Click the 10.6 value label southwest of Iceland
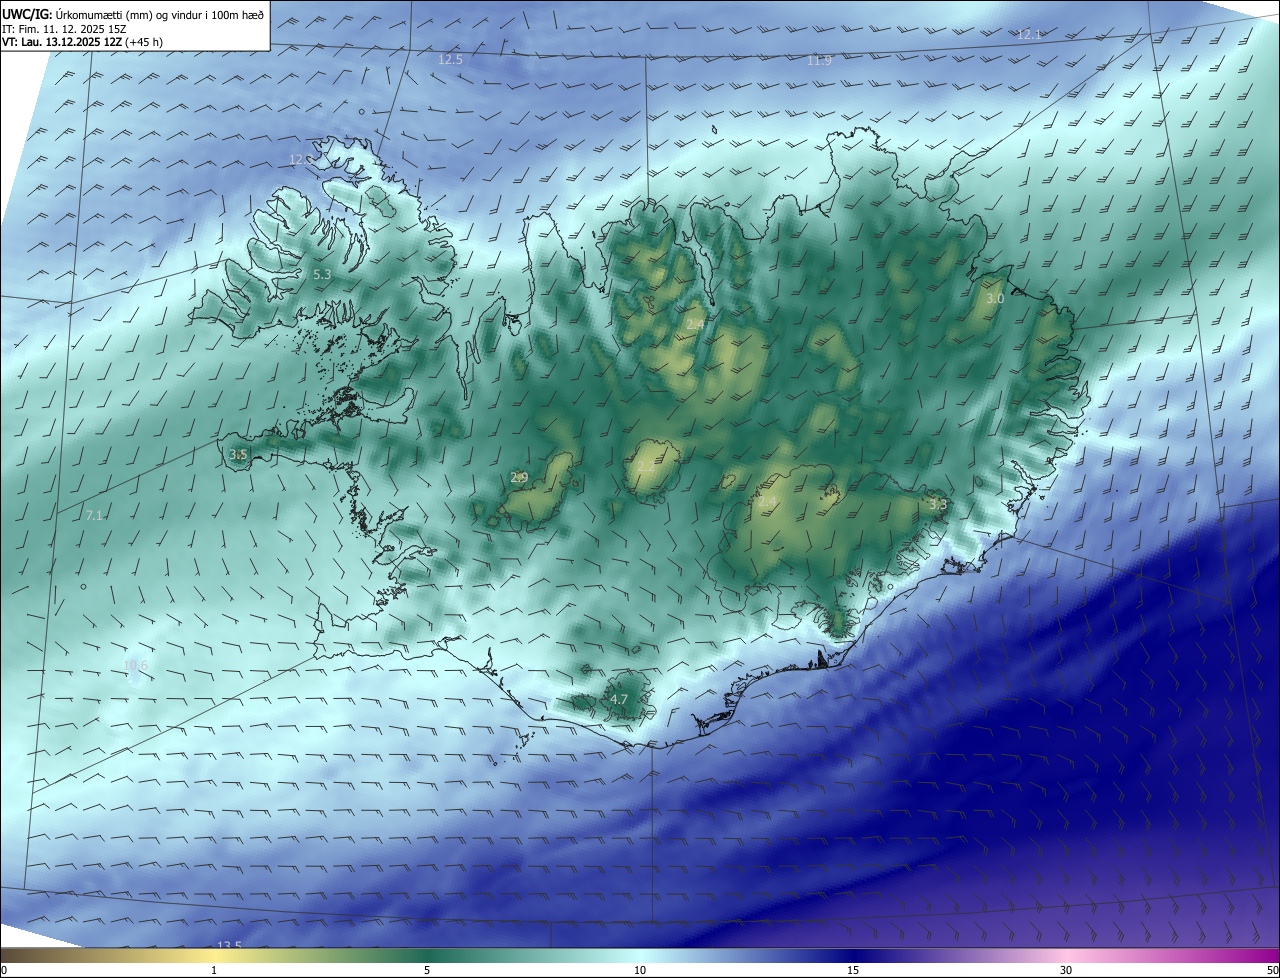Viewport: 1280px width, 978px height. 135,665
